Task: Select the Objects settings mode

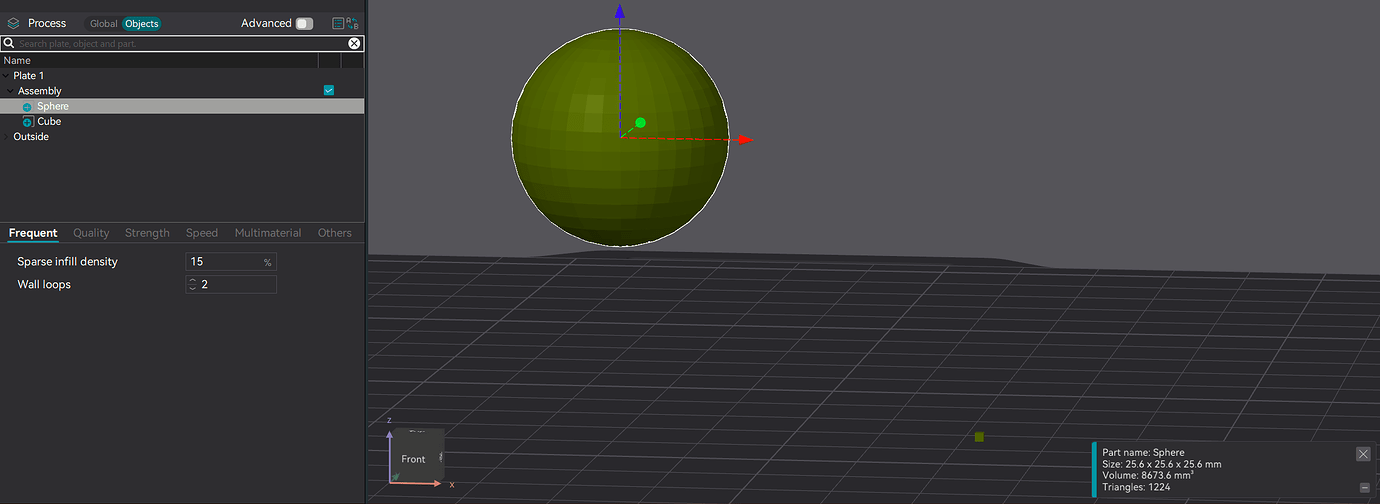Action: (x=141, y=23)
